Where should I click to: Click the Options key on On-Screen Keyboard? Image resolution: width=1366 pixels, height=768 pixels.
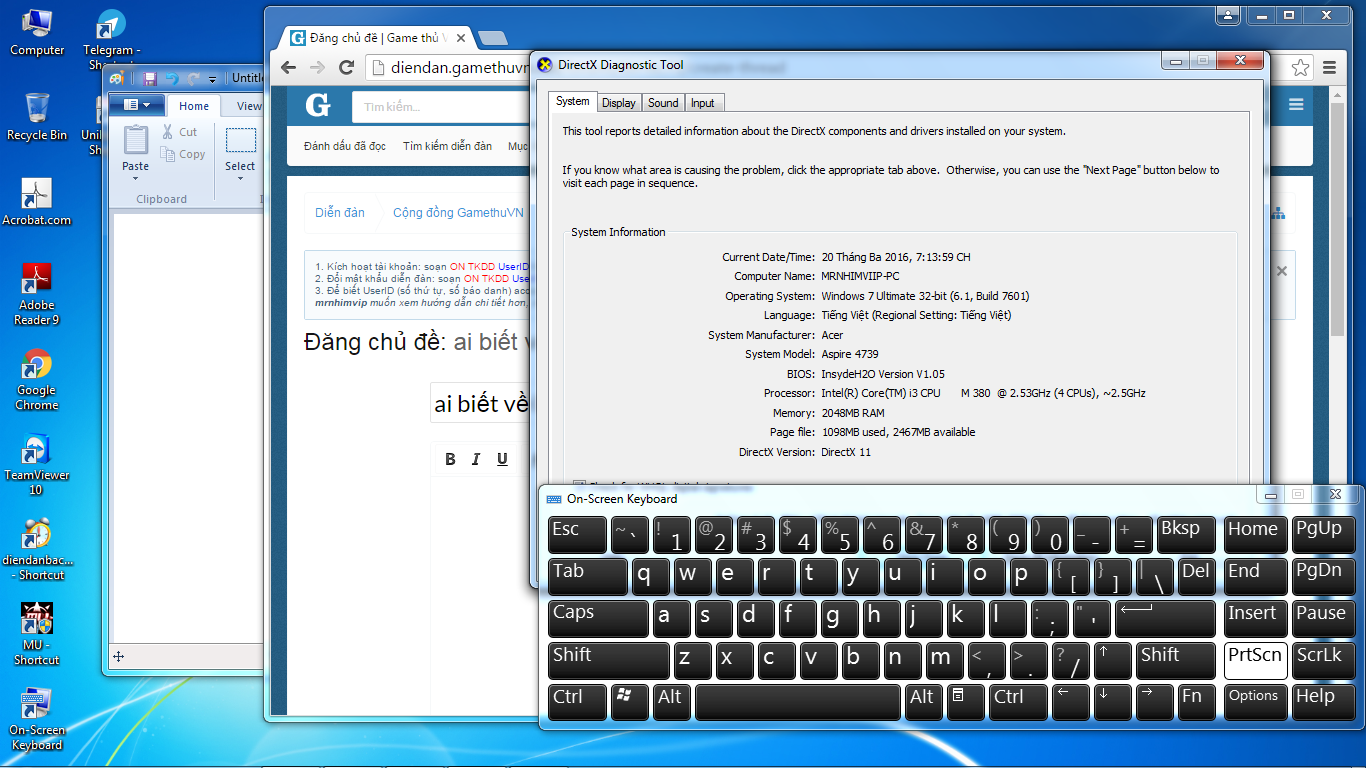1254,702
